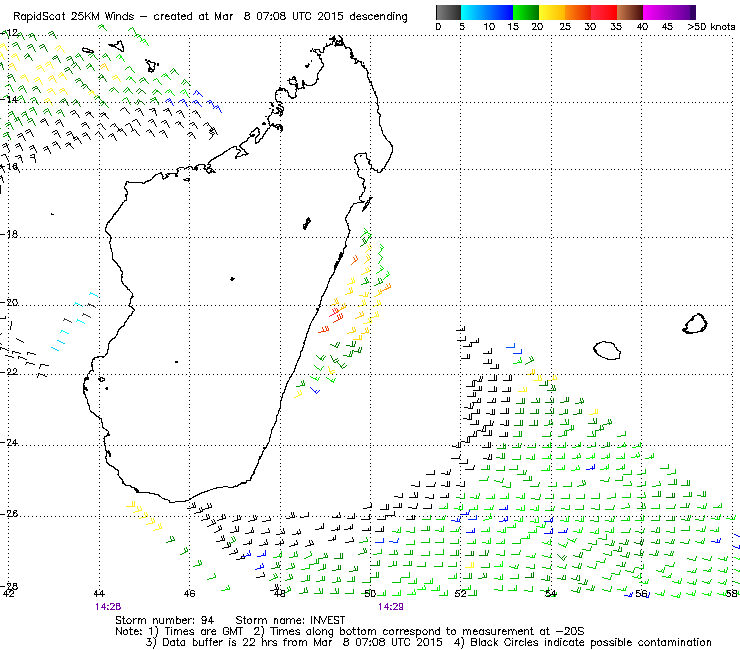Click the latitude axis label '-28'
The width and height of the screenshot is (740, 650).
click(x=10, y=586)
